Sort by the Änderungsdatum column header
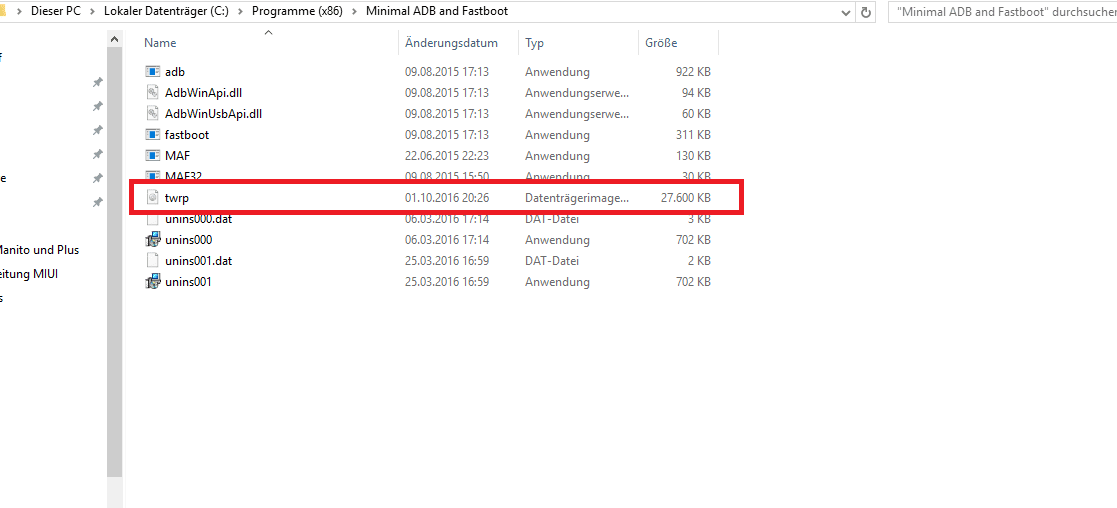Viewport: 1117px width, 508px height. tap(451, 43)
